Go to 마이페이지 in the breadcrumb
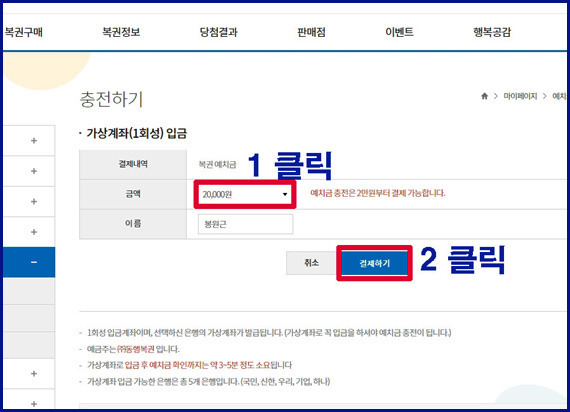Screen dimensions: 570x412 click(520, 96)
